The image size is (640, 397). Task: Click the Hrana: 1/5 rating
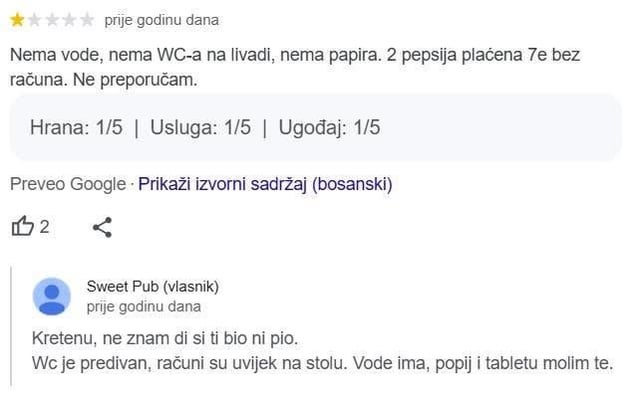point(76,127)
